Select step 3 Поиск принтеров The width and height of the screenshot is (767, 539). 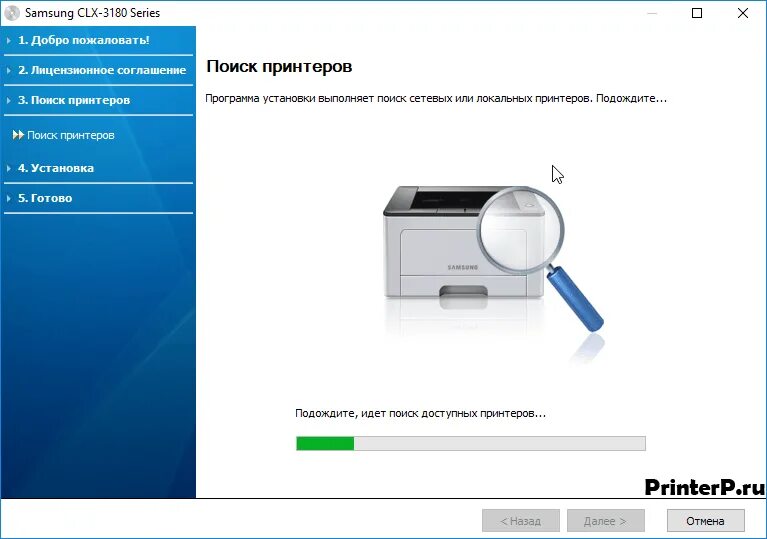(74, 100)
